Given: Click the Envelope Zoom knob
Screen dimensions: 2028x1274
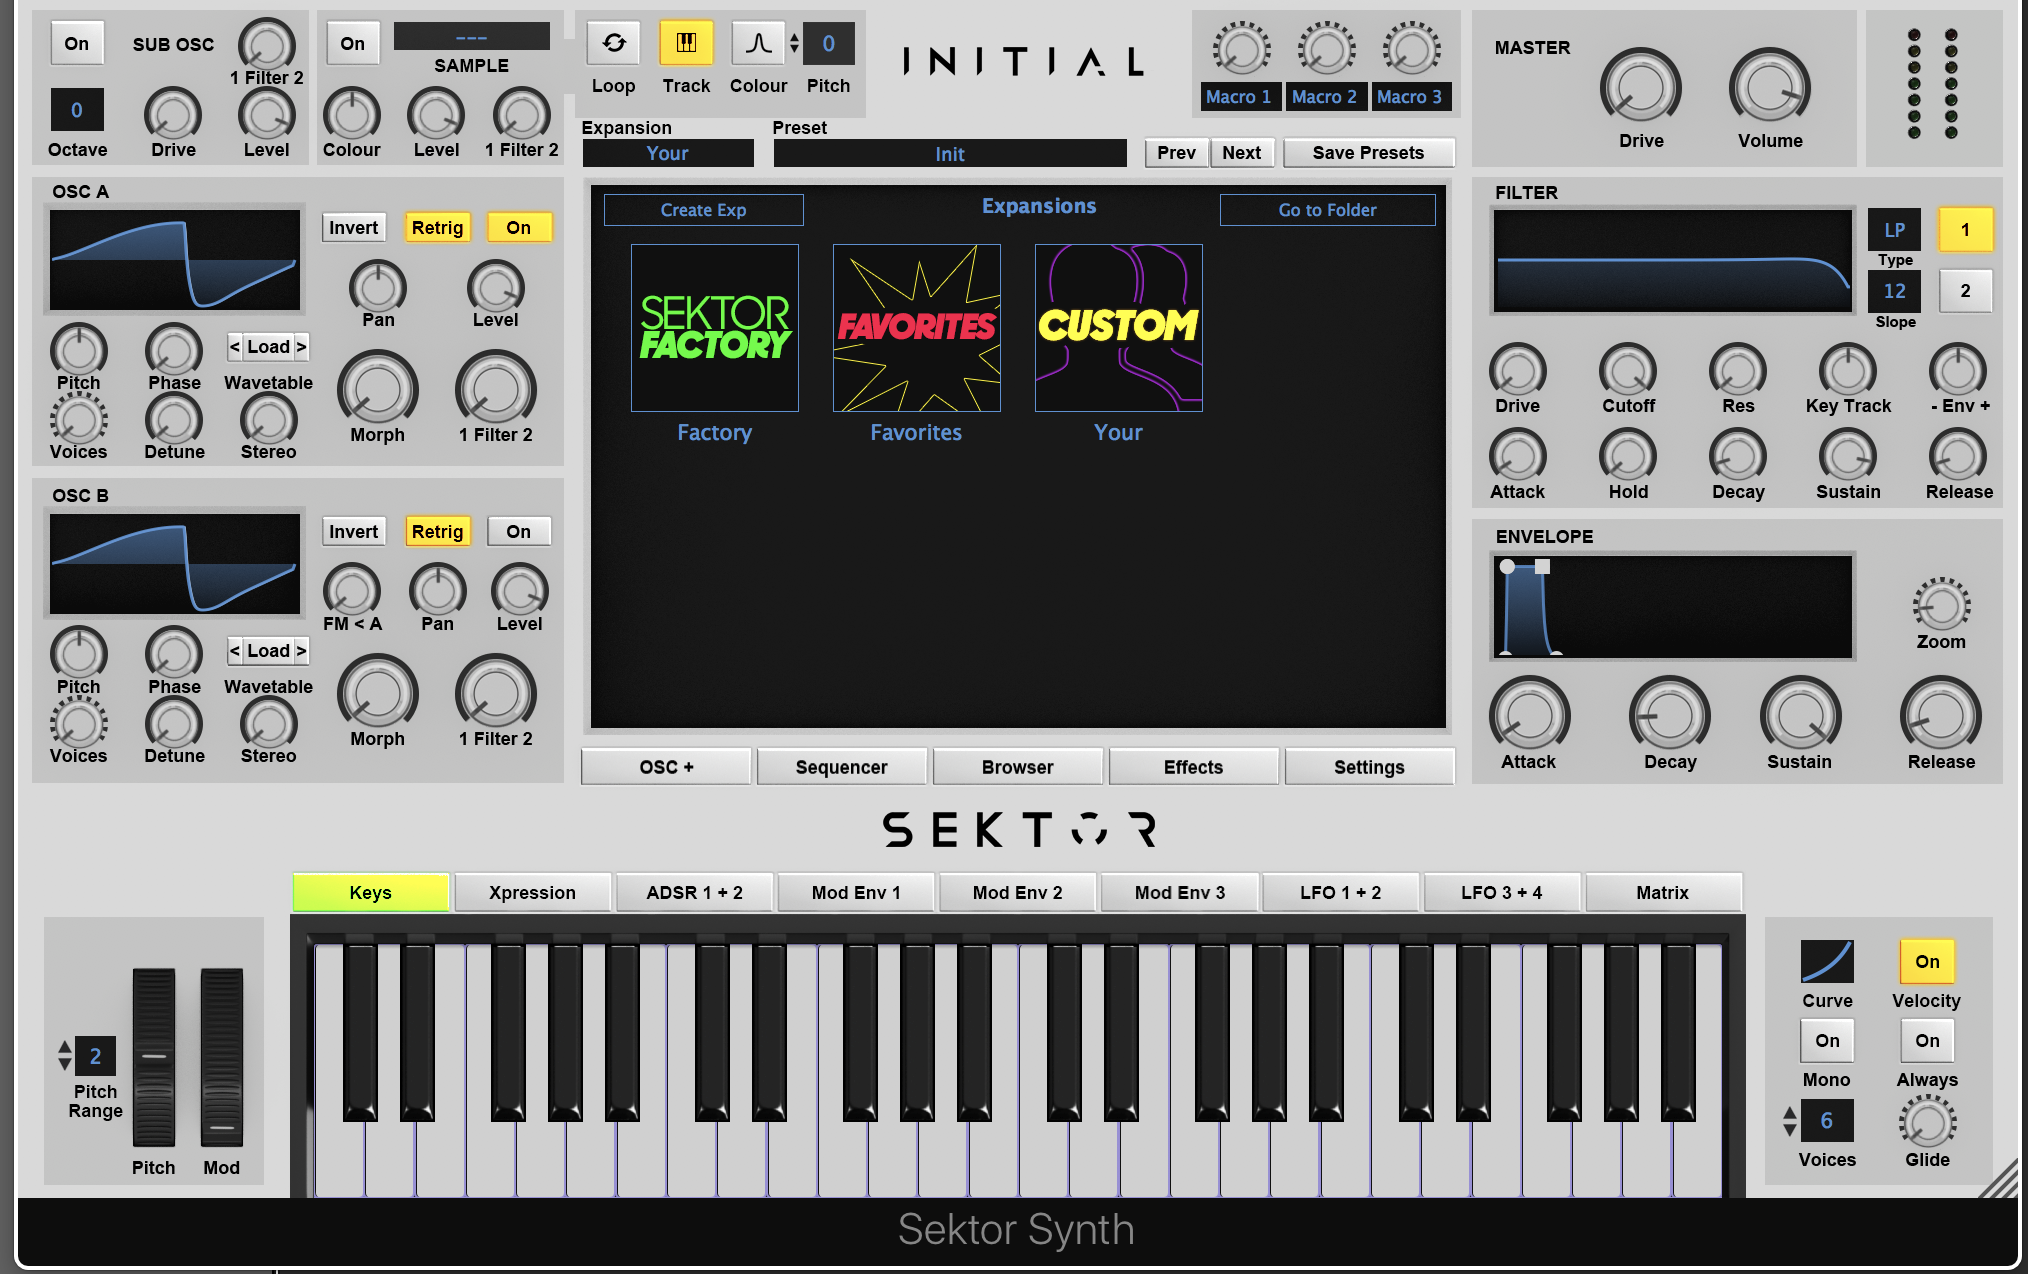Looking at the screenshot, I should coord(1941,606).
